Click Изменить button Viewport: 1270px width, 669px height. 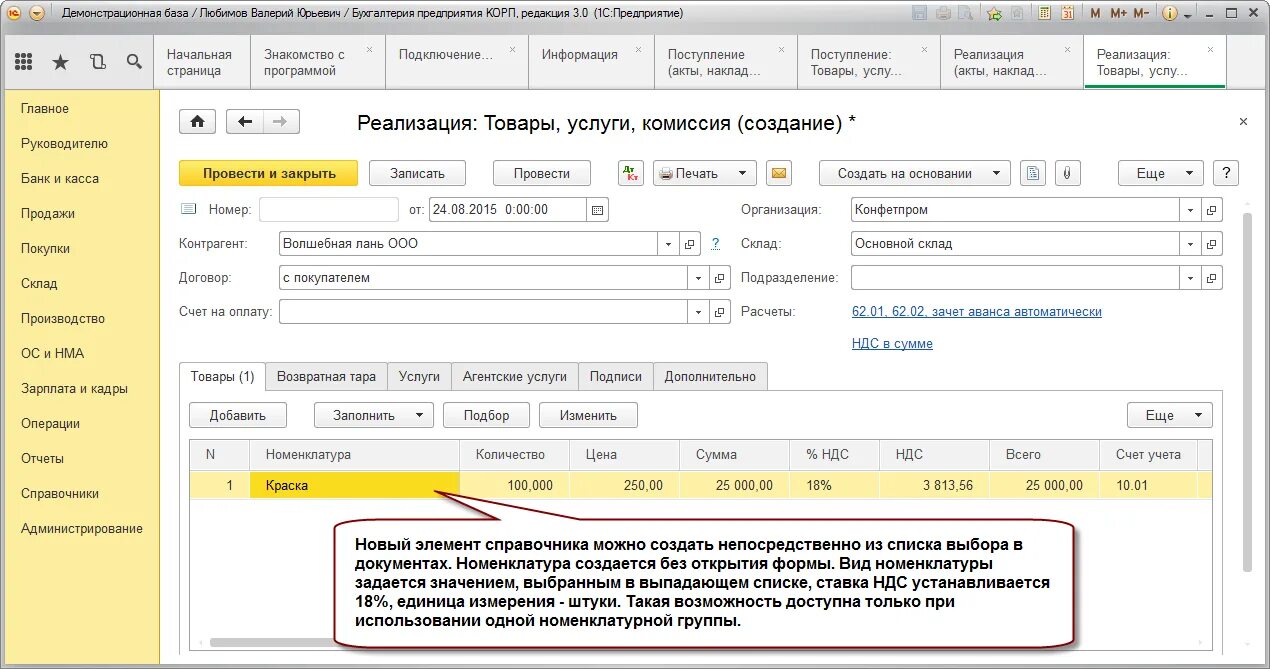click(588, 415)
